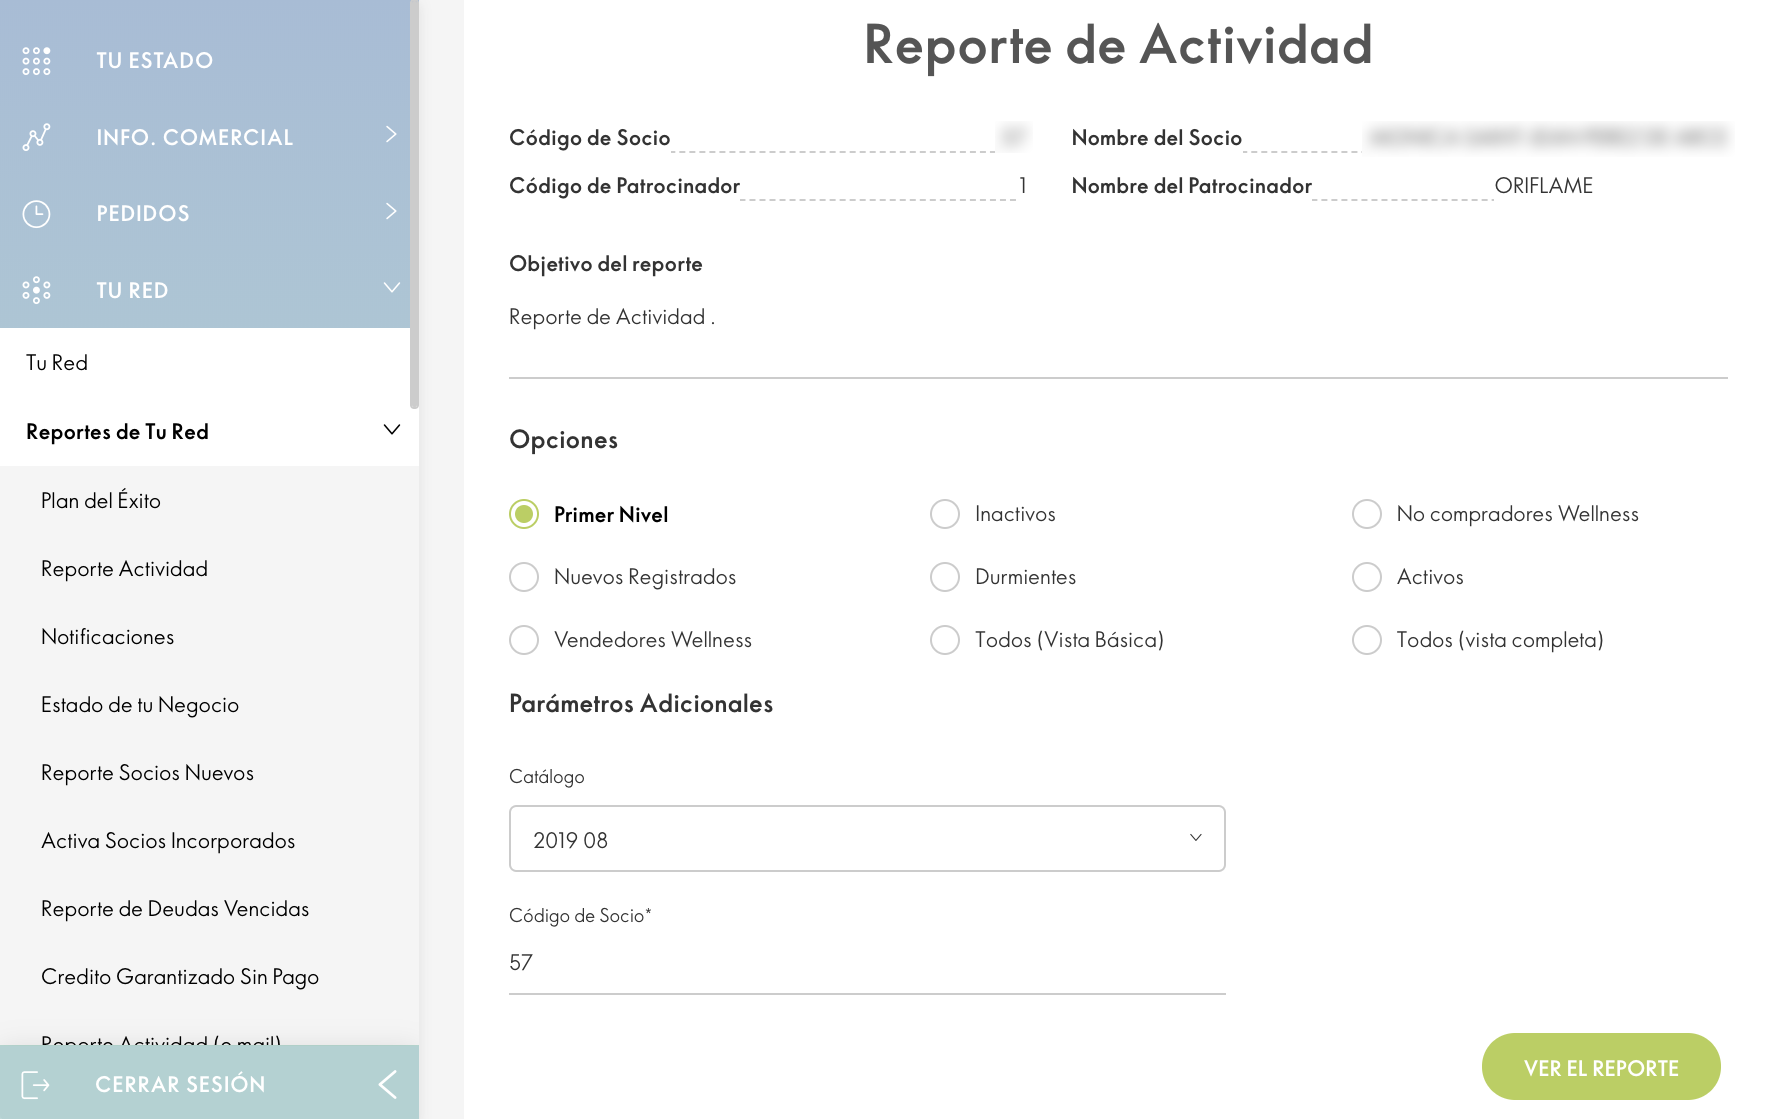Go to Reporte de Deudas Vencidas

coord(175,909)
